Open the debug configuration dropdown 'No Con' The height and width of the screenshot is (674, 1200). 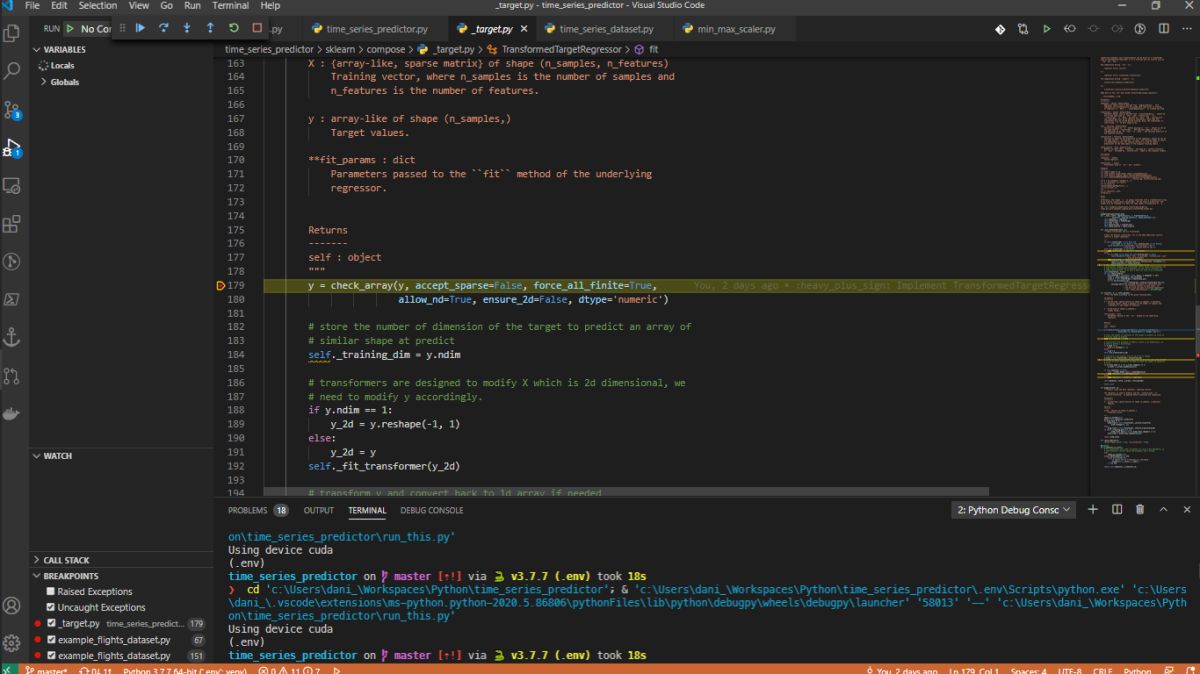(95, 29)
